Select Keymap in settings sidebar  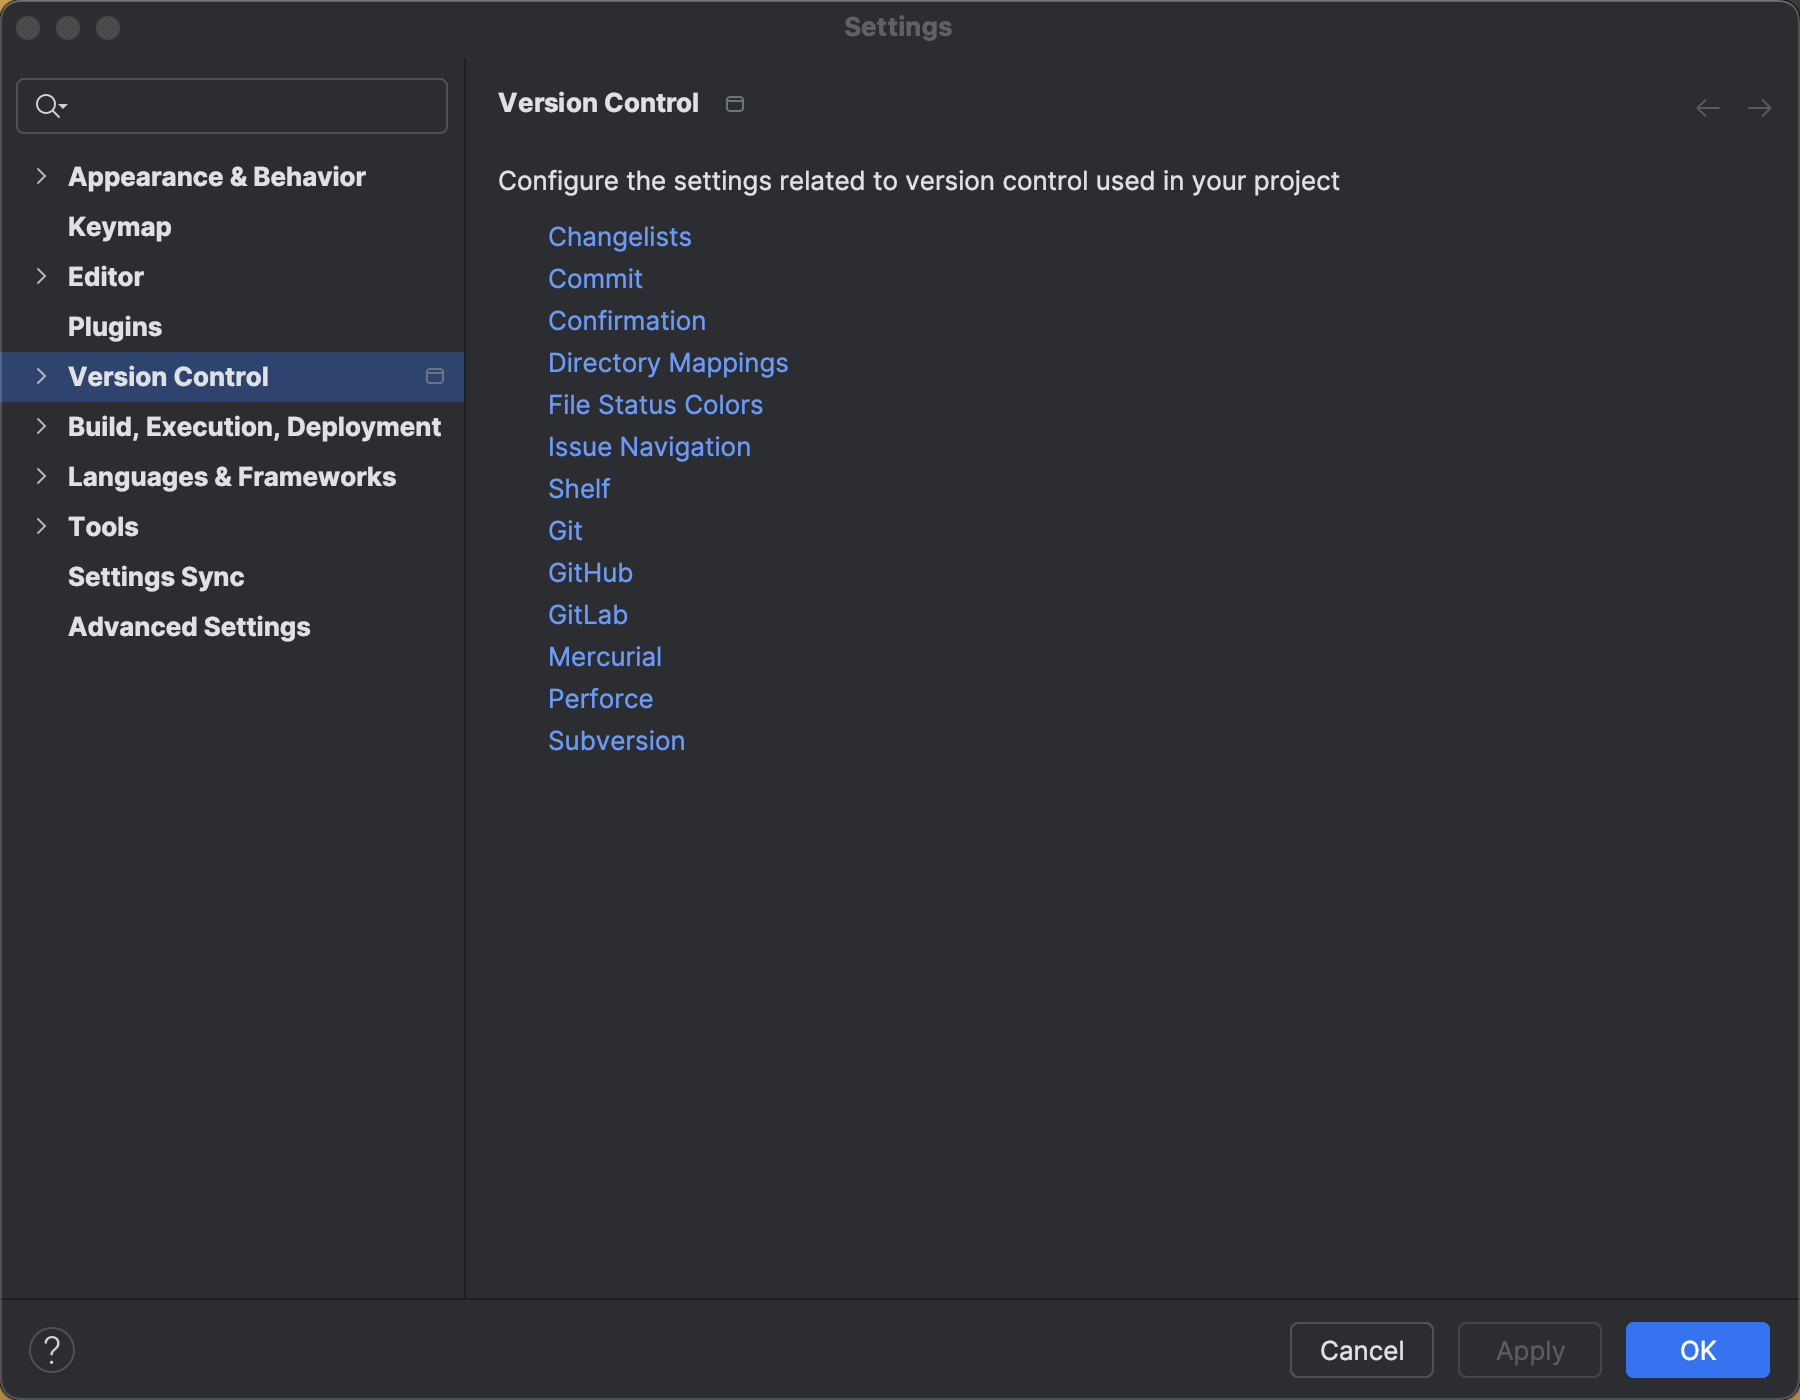120,227
